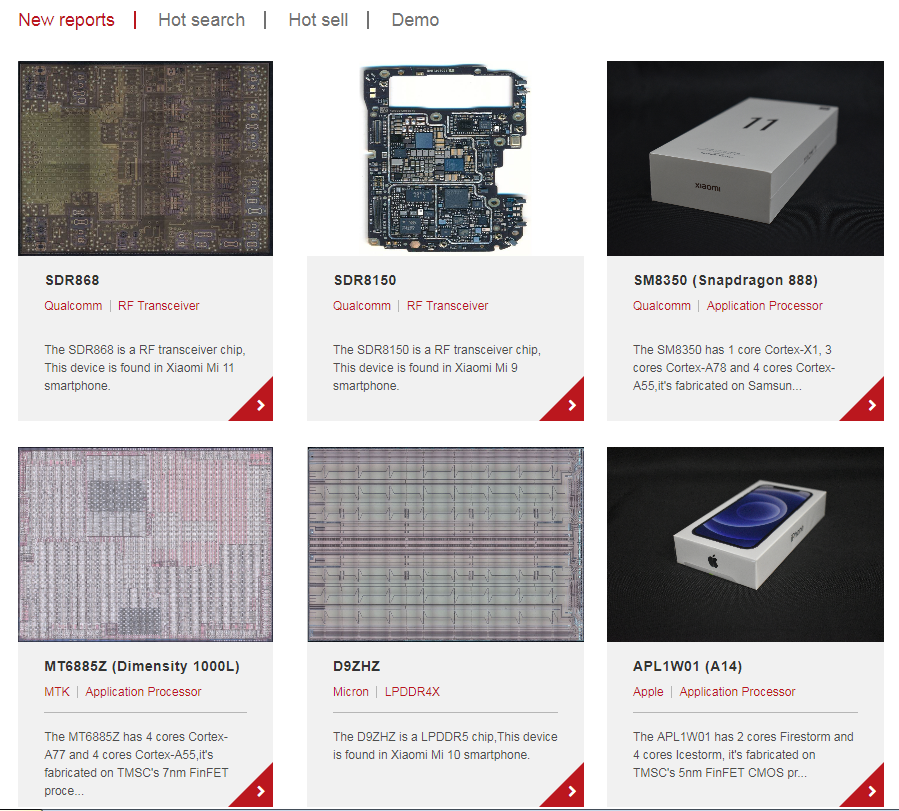Open Snapdragon 888 report via corner arrow
The image size is (899, 811).
tap(870, 405)
